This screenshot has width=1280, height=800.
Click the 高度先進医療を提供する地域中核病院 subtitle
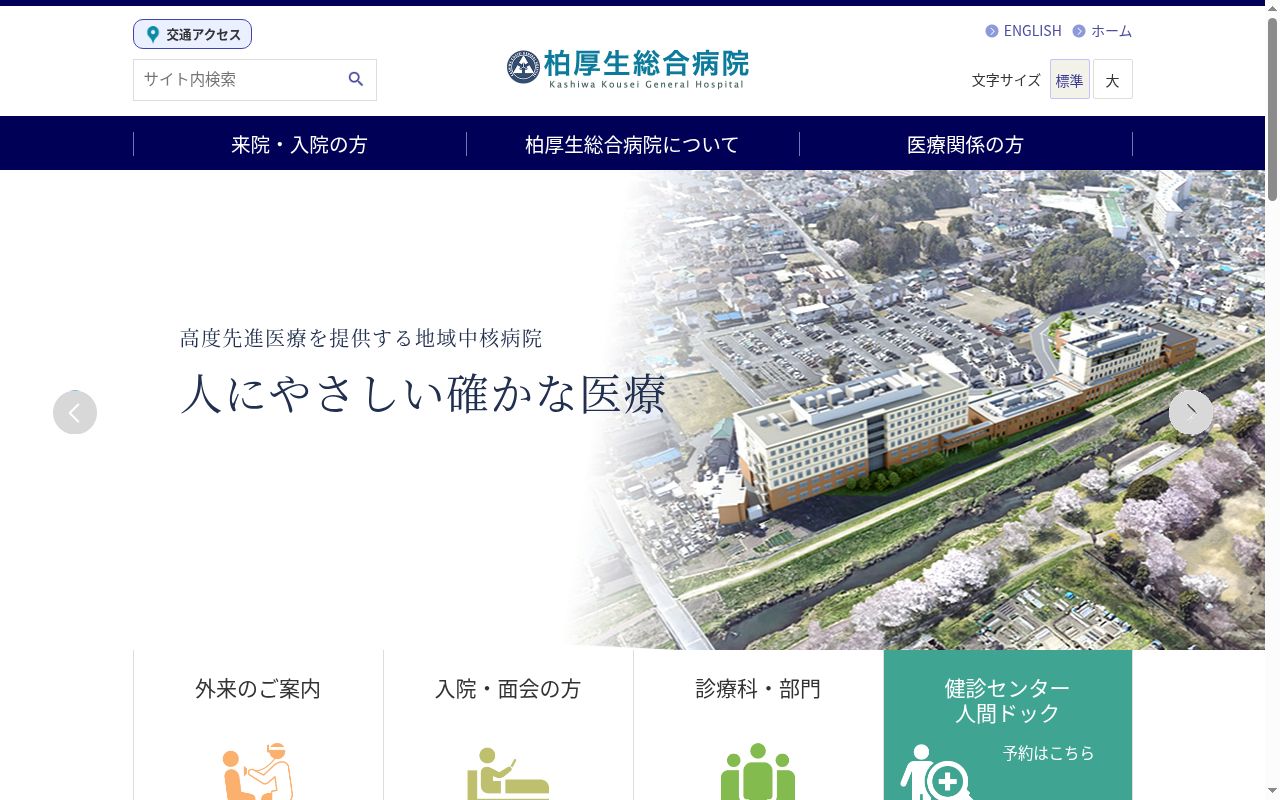pyautogui.click(x=361, y=338)
